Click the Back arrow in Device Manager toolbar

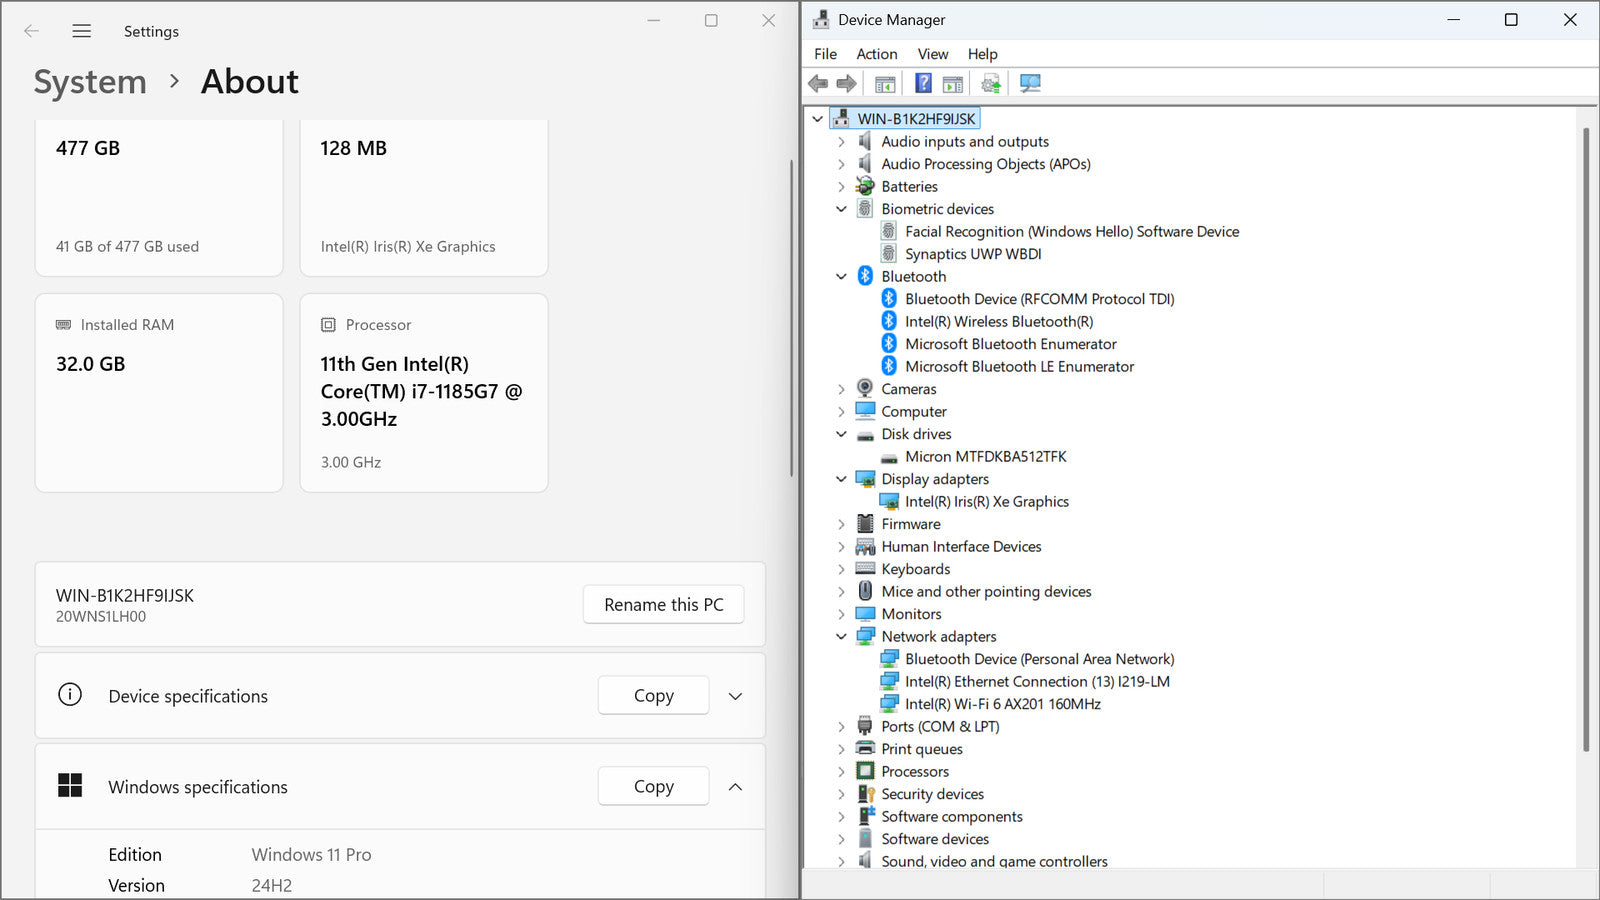point(818,83)
